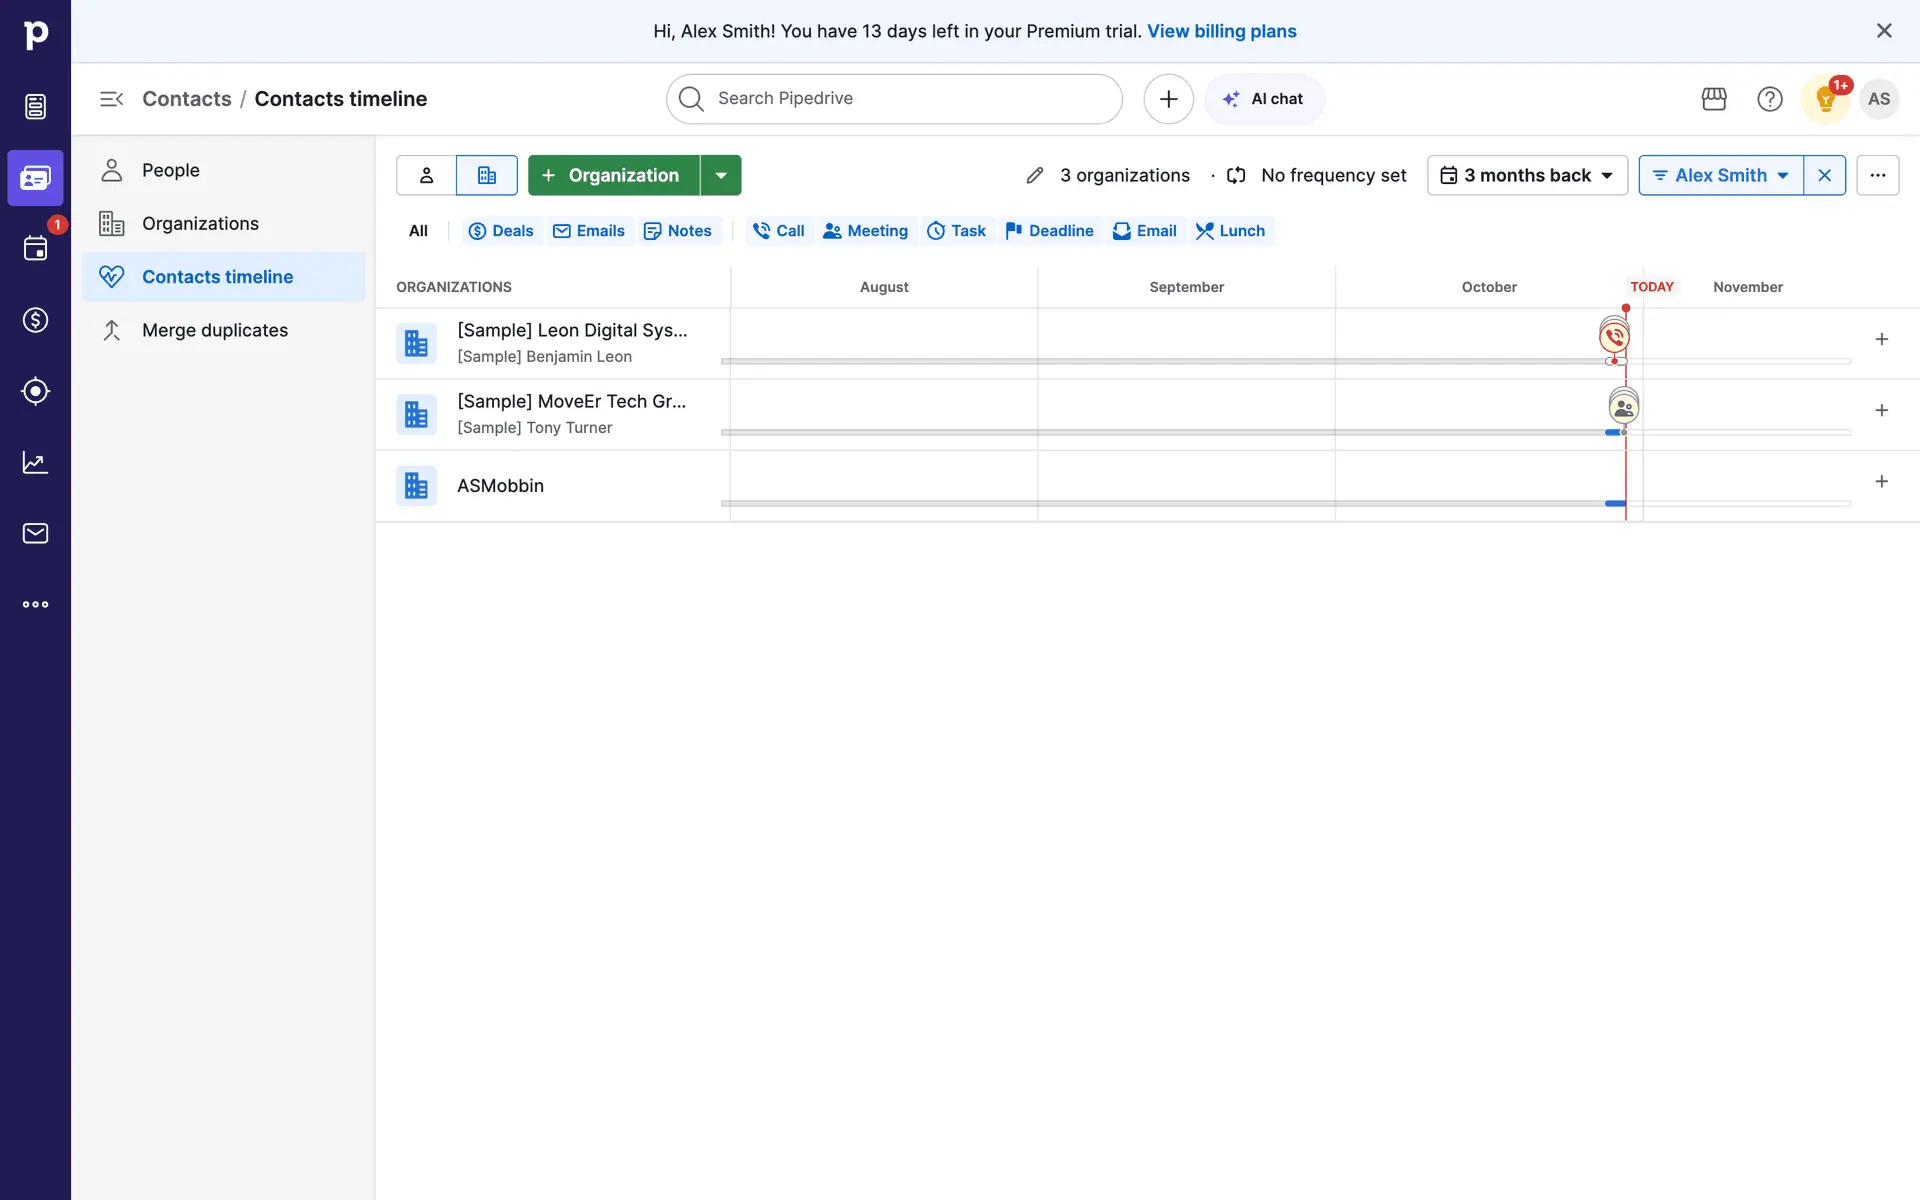Open the Insights chart icon in sidebar
This screenshot has height=1200, width=1920.
[35, 462]
